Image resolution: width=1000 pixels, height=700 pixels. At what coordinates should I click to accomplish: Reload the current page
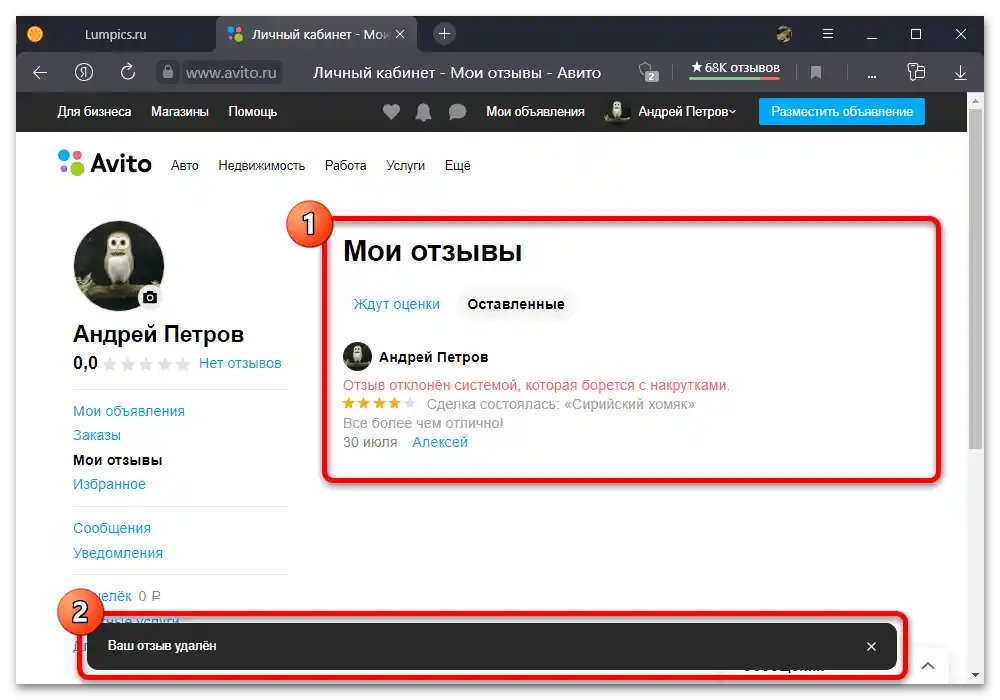pyautogui.click(x=128, y=72)
